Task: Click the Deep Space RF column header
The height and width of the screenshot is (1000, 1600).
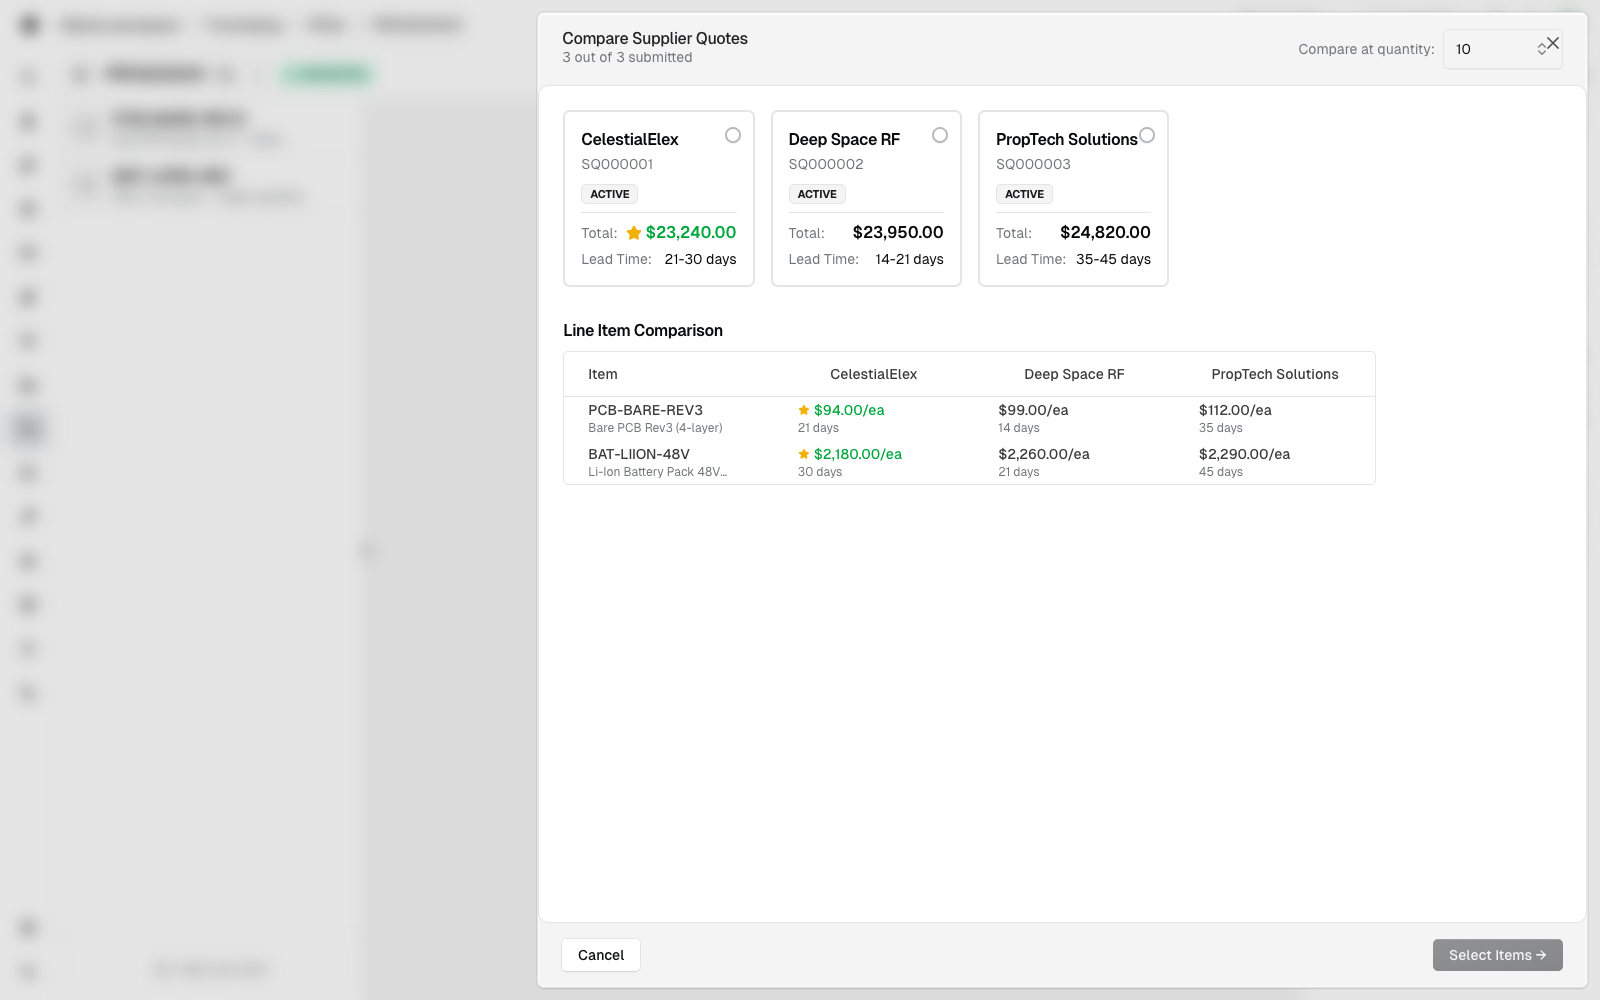Action: [1074, 374]
